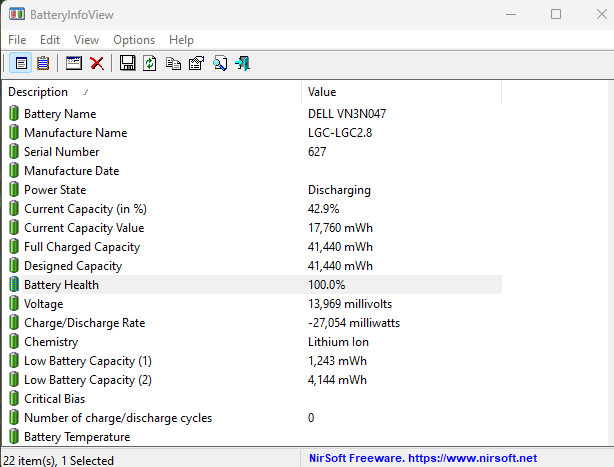
Task: Copy selected items using toolbar icon
Action: (173, 63)
